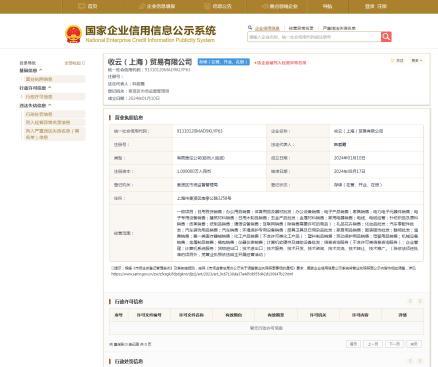Click the business scope paragraph text
Image resolution: width=438 pixels, height=367 pixels.
[297, 233]
